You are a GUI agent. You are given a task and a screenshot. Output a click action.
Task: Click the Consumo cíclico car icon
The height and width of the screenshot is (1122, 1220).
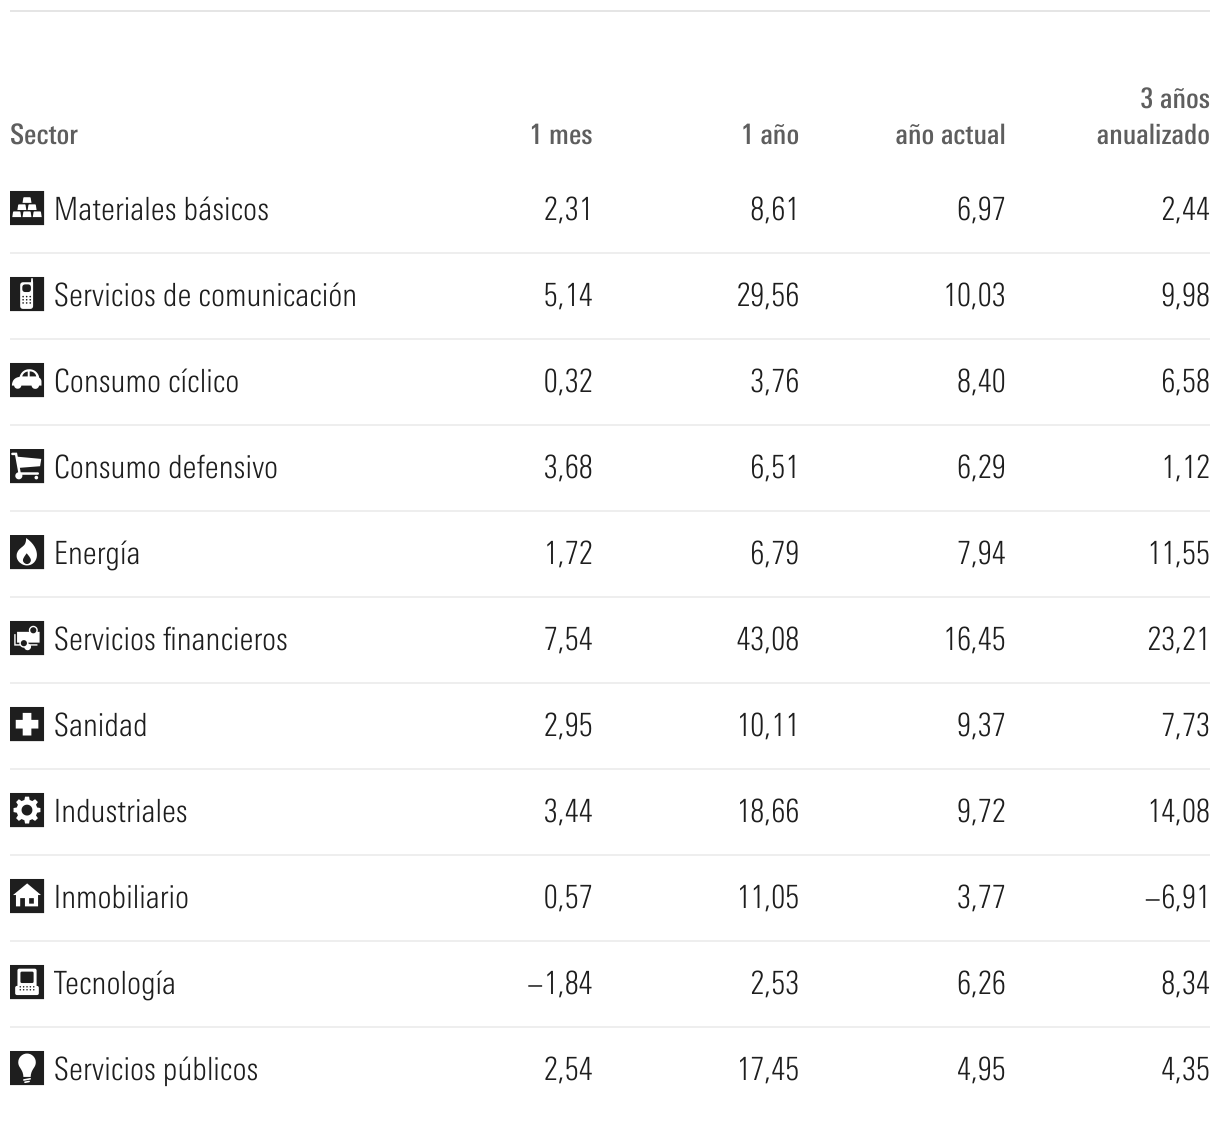tap(27, 381)
